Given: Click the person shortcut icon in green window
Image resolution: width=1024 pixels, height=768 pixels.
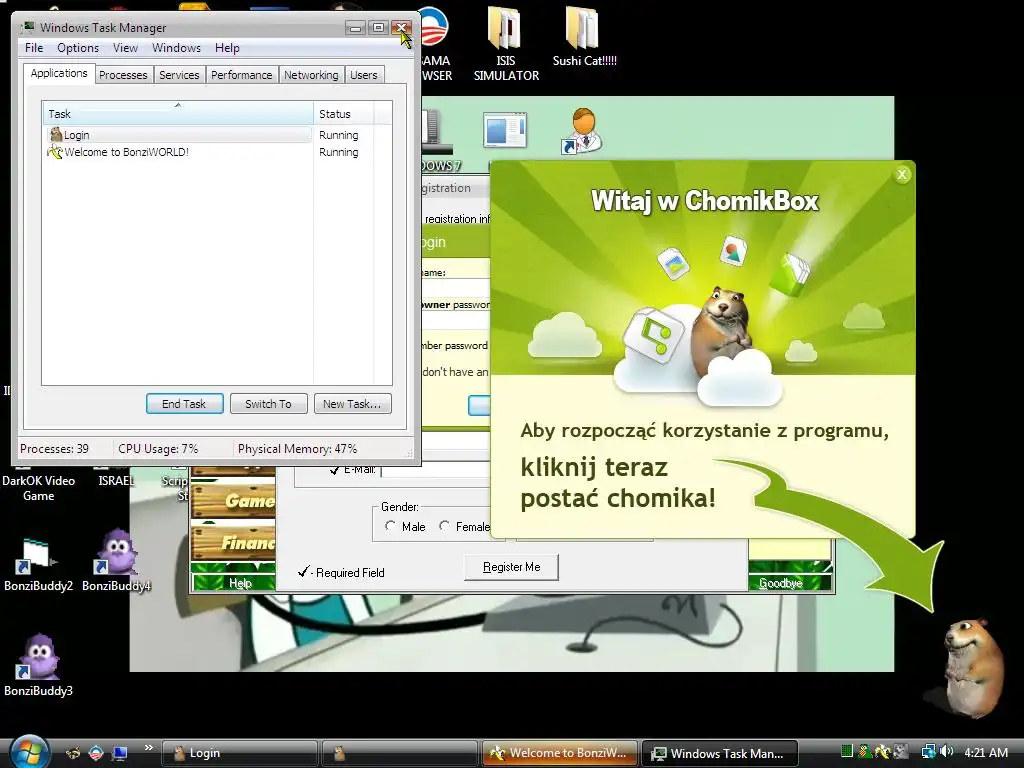Looking at the screenshot, I should point(581,131).
